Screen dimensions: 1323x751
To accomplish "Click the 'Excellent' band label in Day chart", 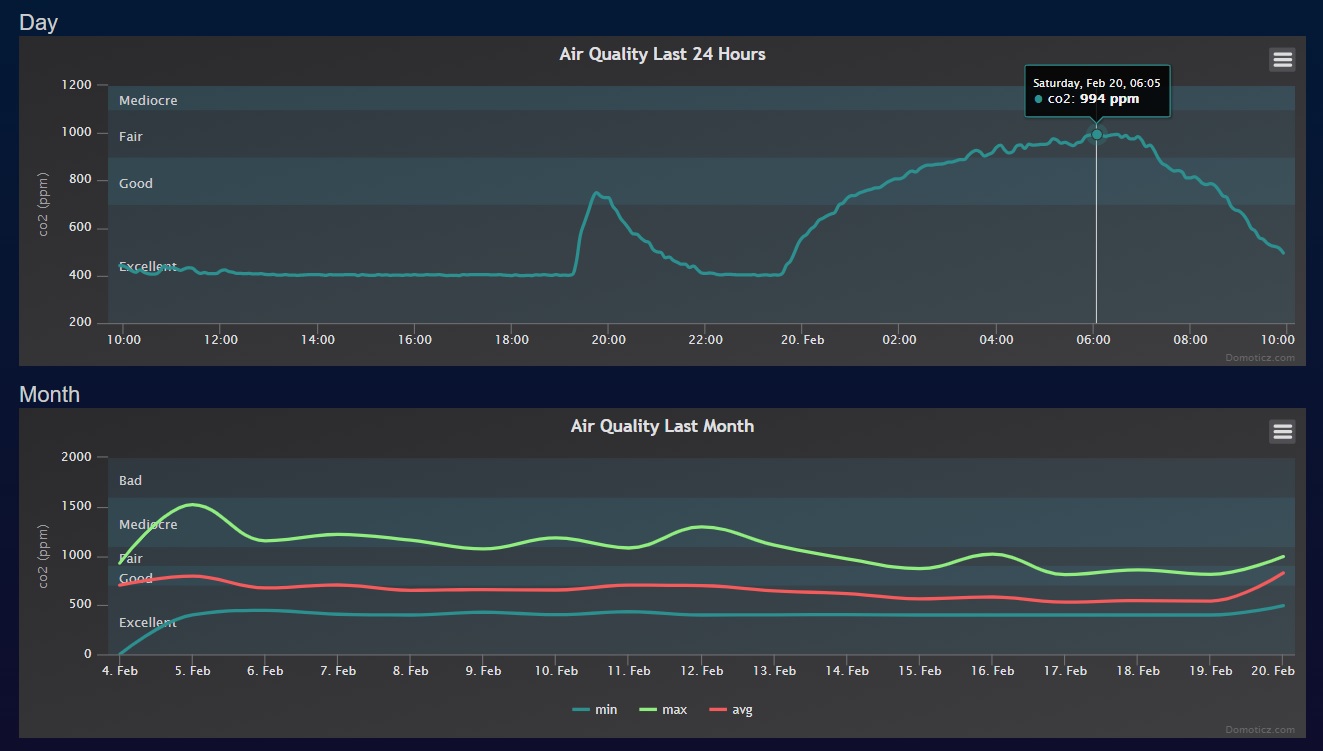I will [x=148, y=267].
